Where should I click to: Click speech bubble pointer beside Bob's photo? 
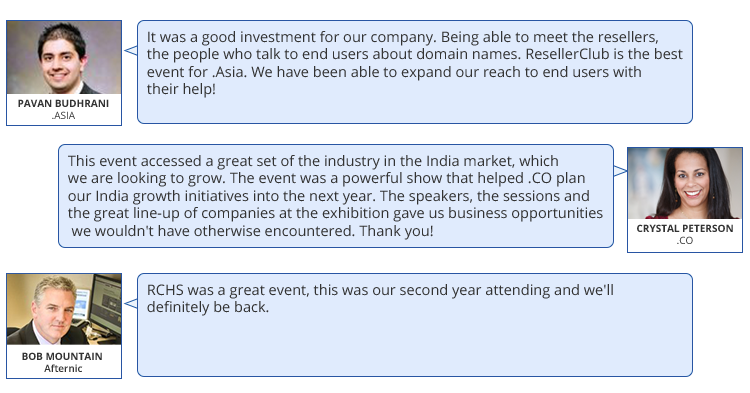[131, 303]
